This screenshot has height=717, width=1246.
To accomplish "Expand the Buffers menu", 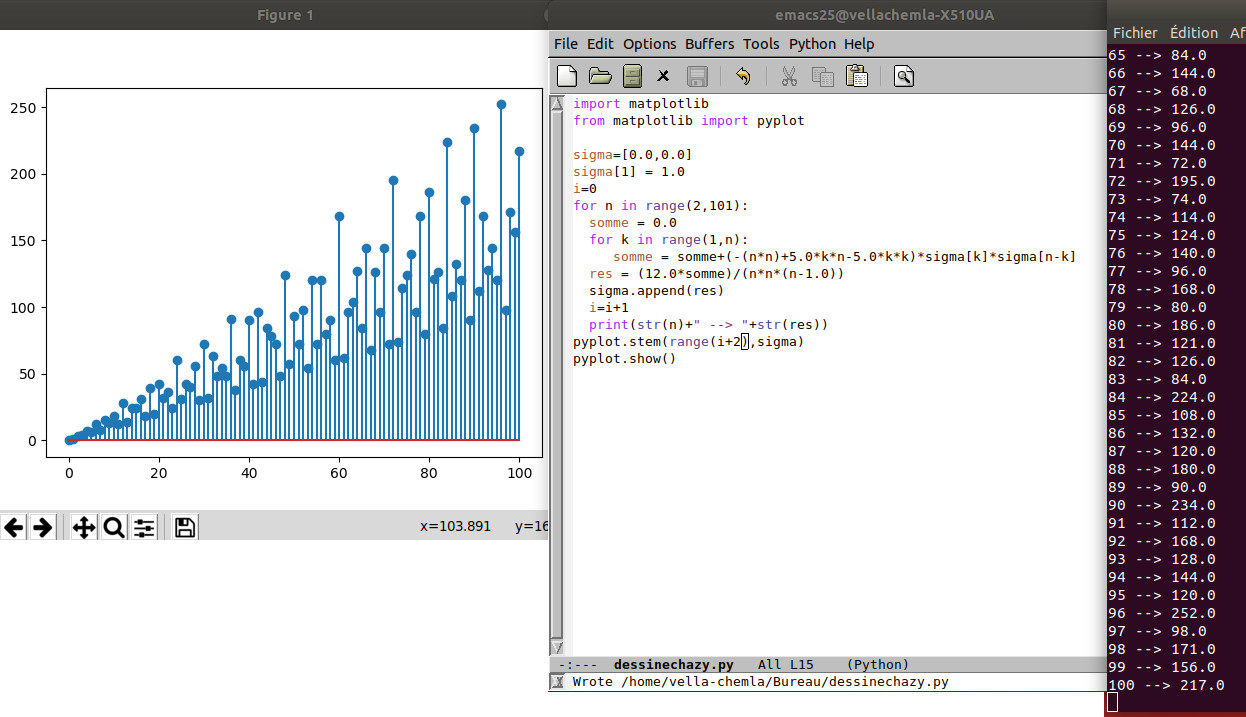I will [x=709, y=44].
